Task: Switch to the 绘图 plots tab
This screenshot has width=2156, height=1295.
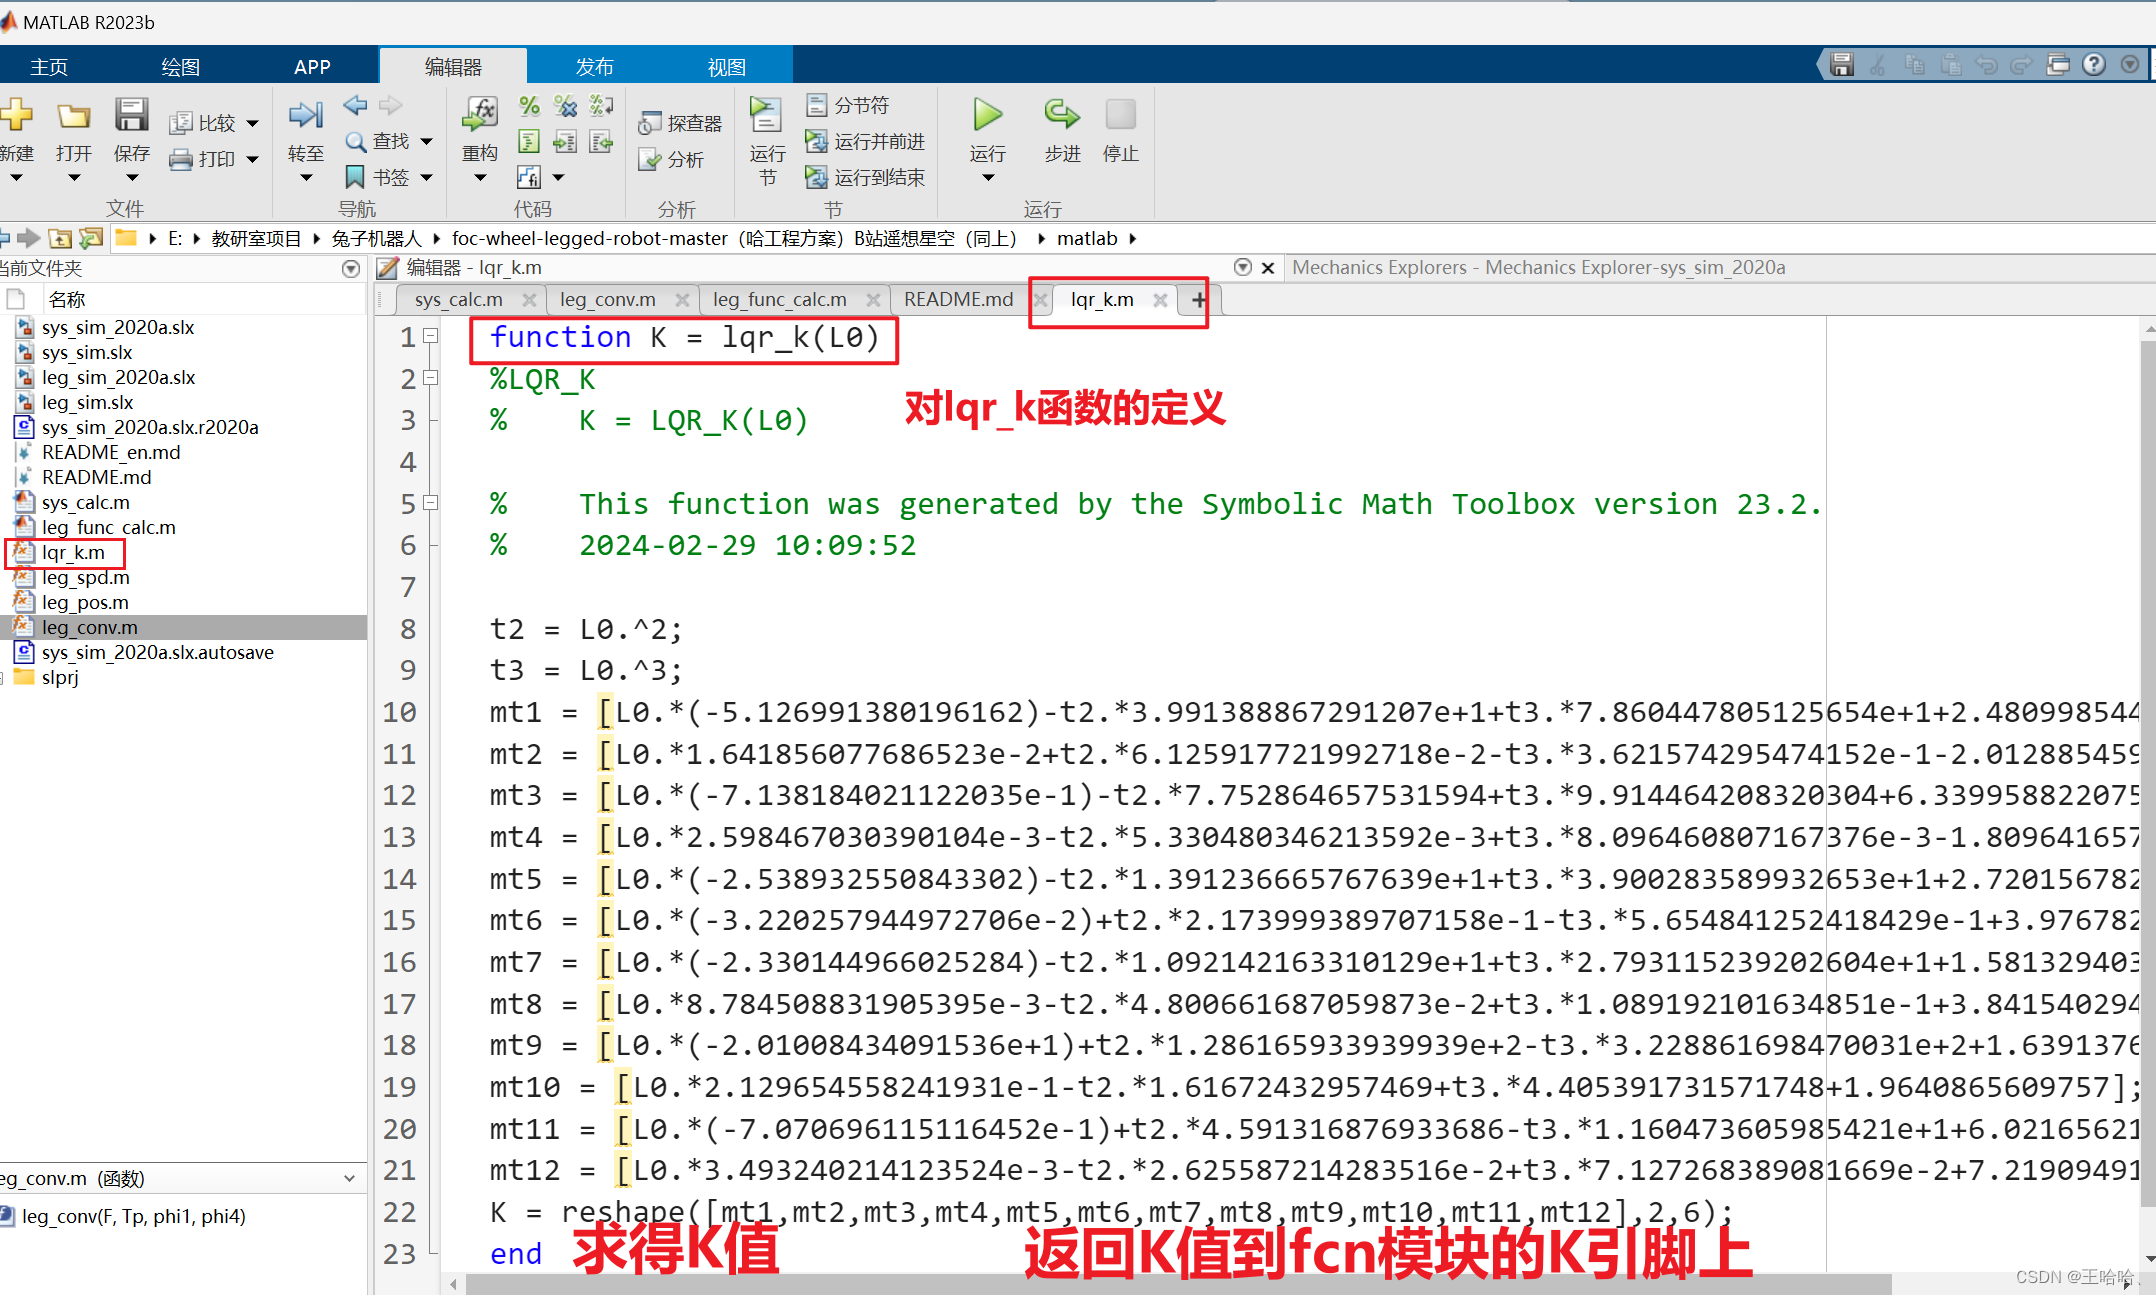Action: pos(180,67)
